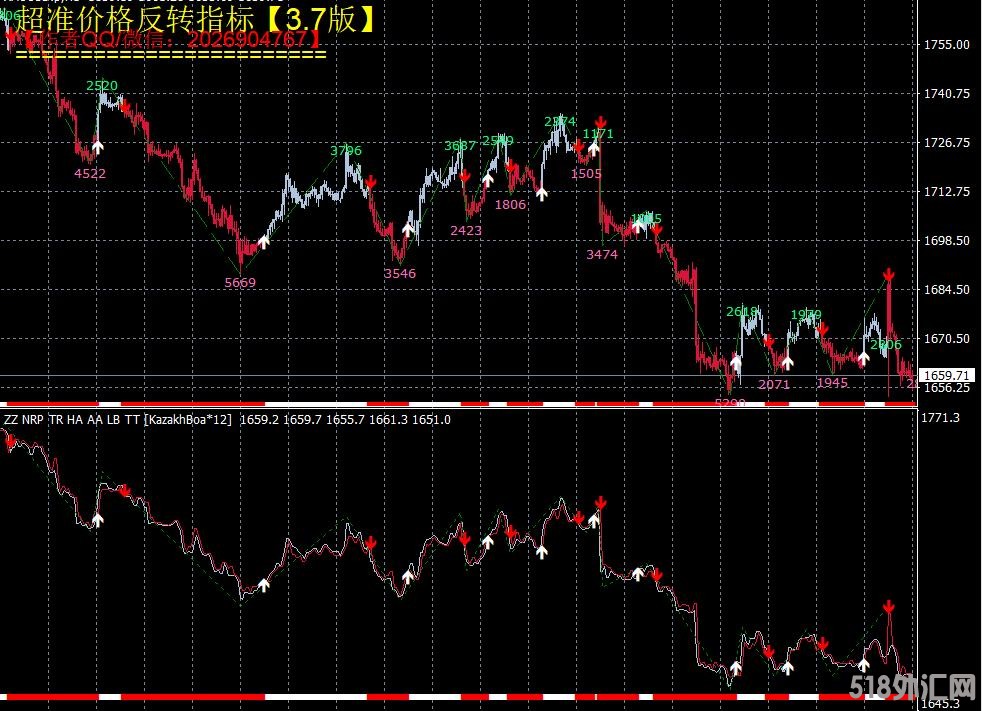Click the white up arrow beside the 5669 low

click(x=264, y=240)
